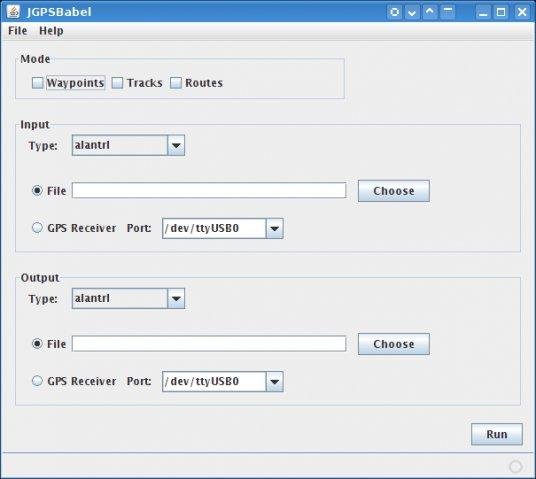Enable the Waypoints checkbox

click(37, 83)
